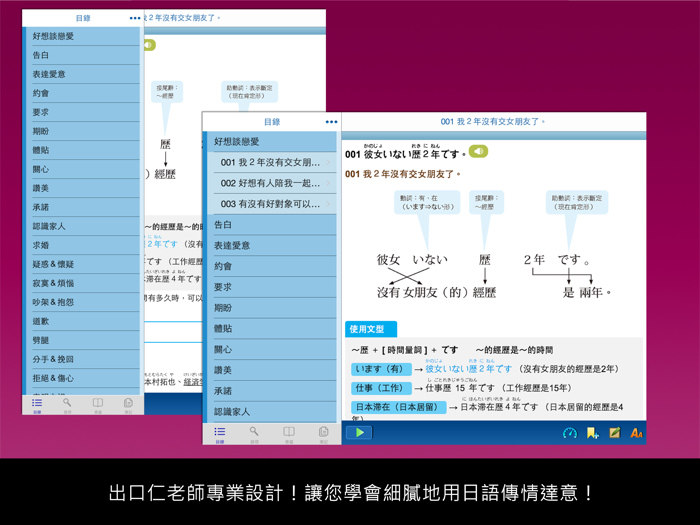The height and width of the screenshot is (525, 700).
Task: Select the list tab icon in the back window
Action: (x=37, y=405)
